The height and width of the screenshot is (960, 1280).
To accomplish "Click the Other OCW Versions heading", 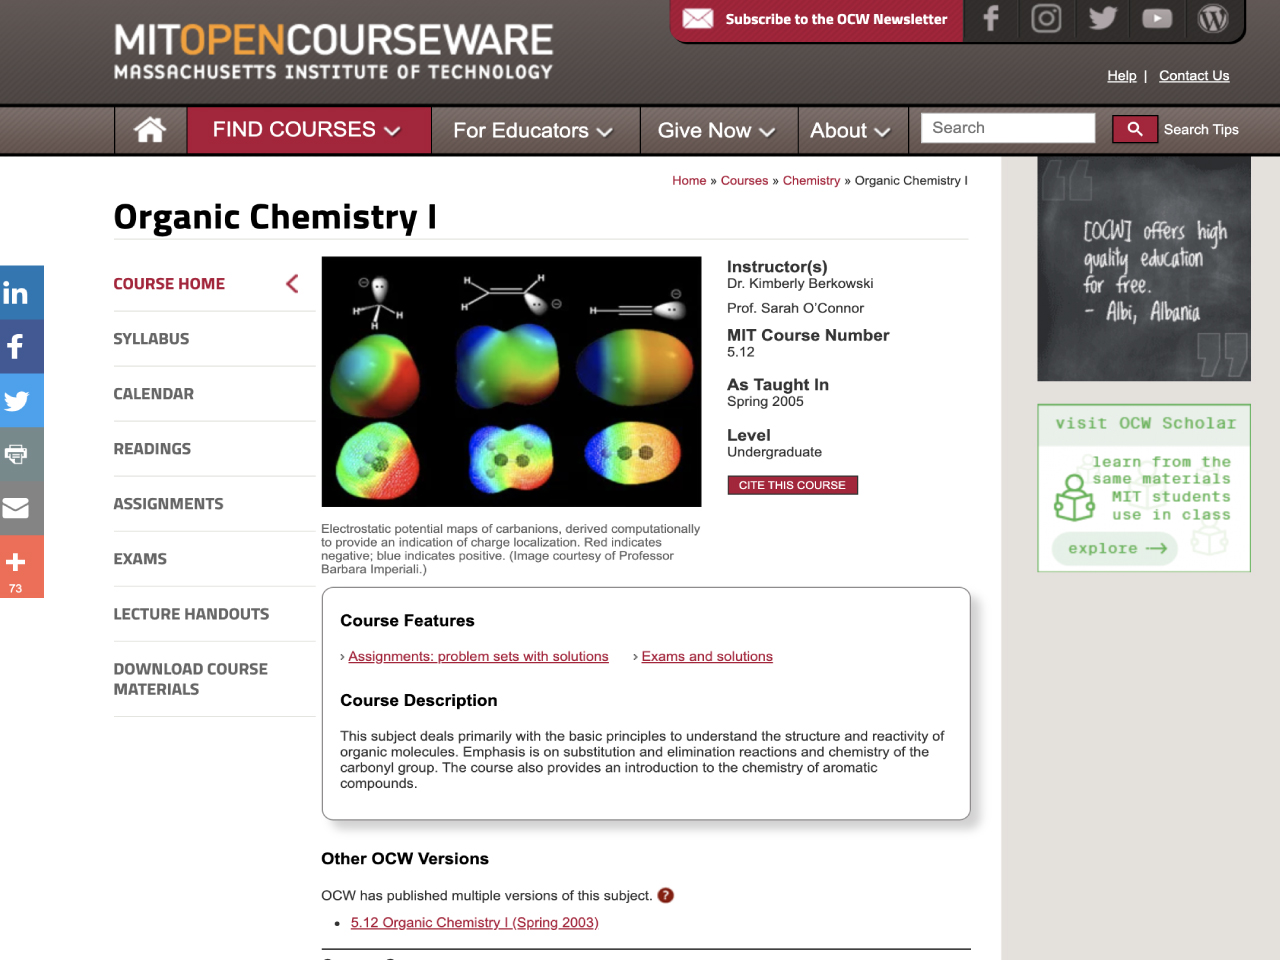I will [405, 859].
